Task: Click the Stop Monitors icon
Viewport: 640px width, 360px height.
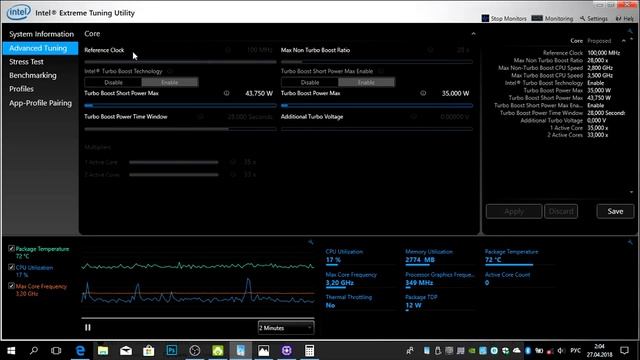Action: [485, 18]
